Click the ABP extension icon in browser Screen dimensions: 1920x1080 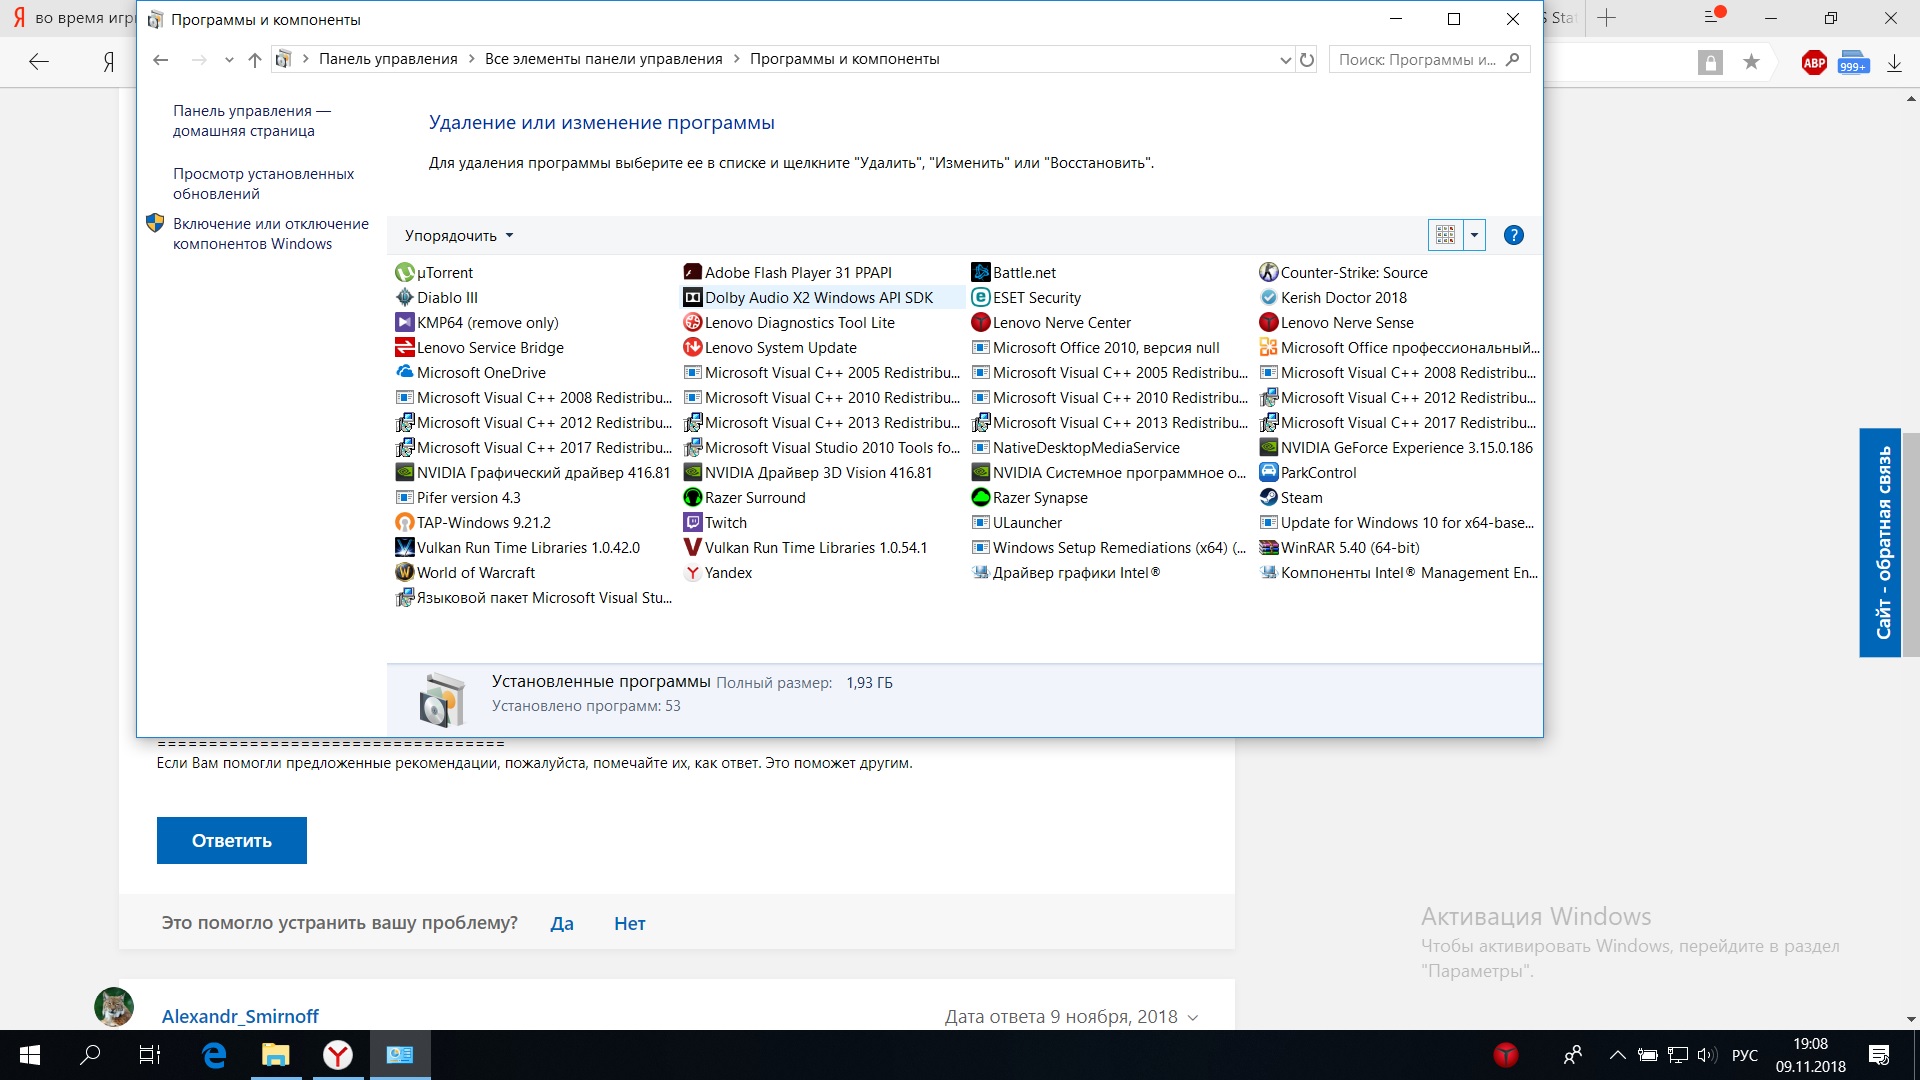click(1814, 63)
